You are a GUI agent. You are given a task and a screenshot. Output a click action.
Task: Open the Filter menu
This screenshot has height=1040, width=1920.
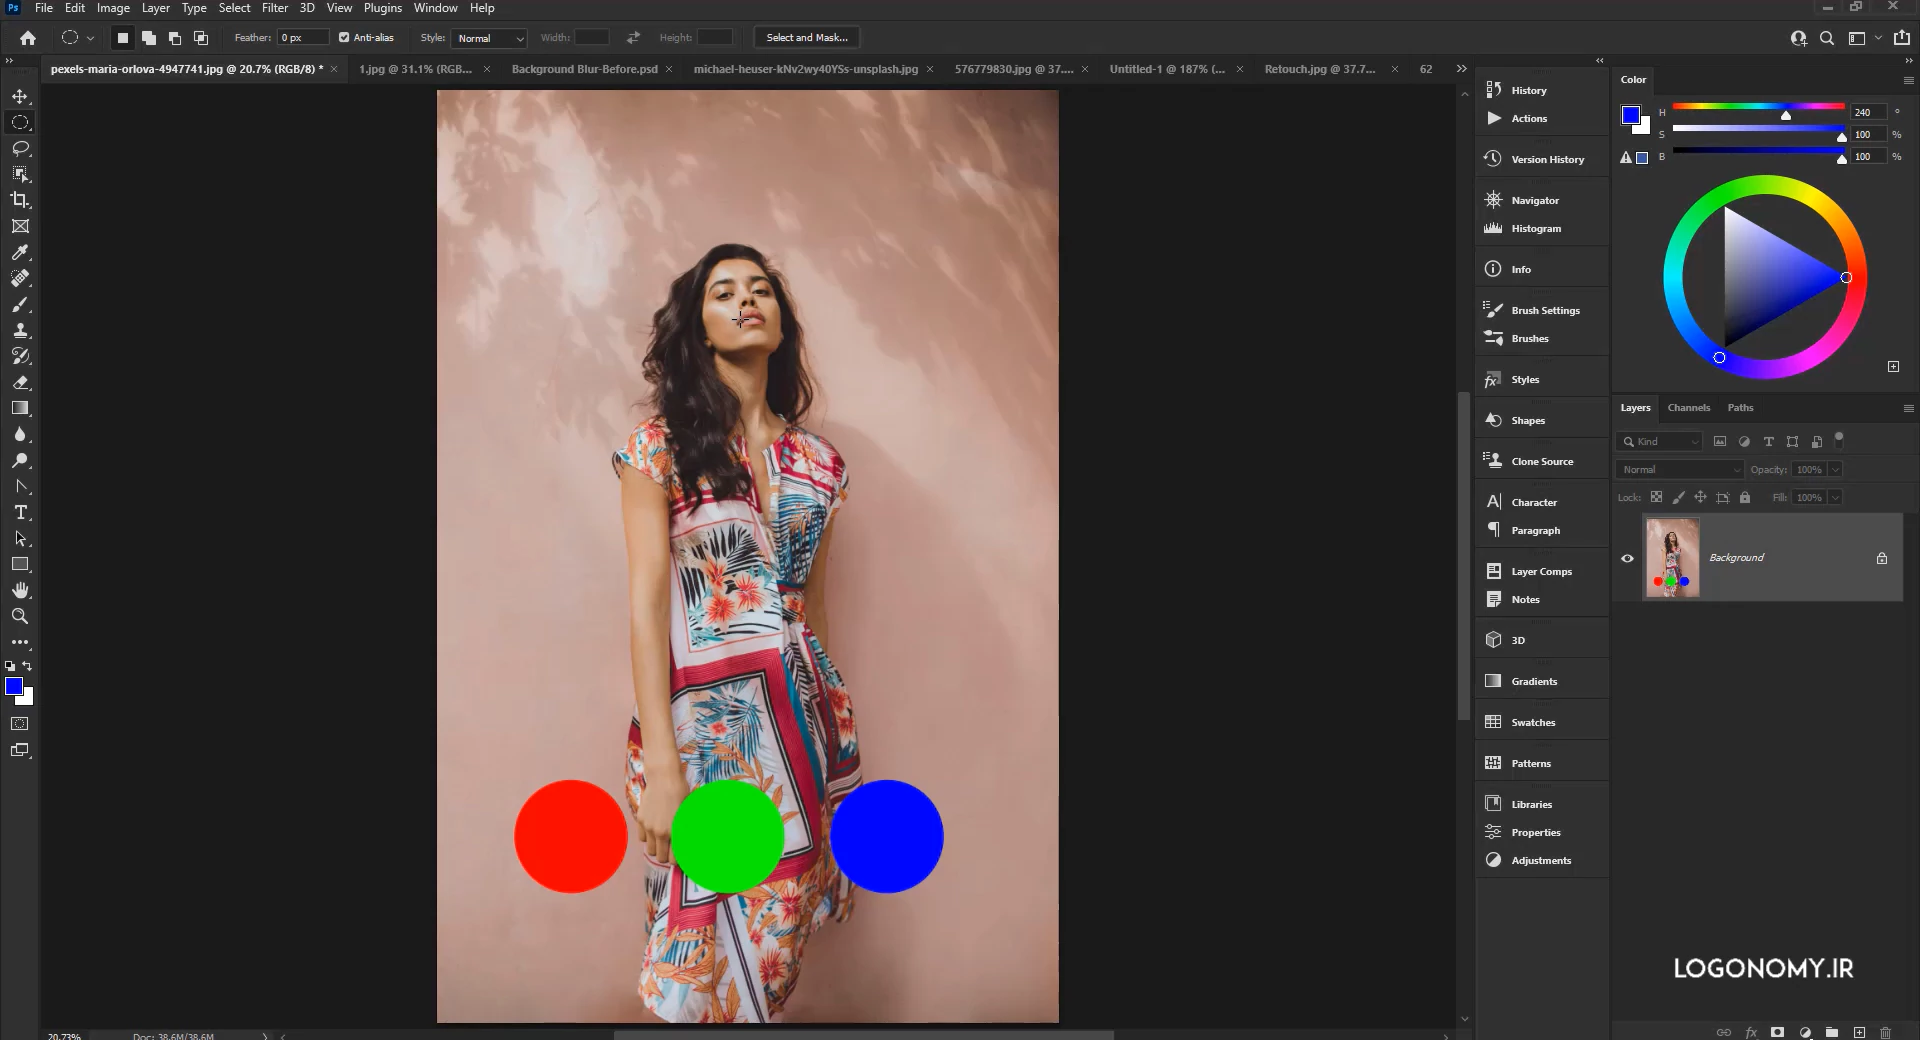point(275,8)
